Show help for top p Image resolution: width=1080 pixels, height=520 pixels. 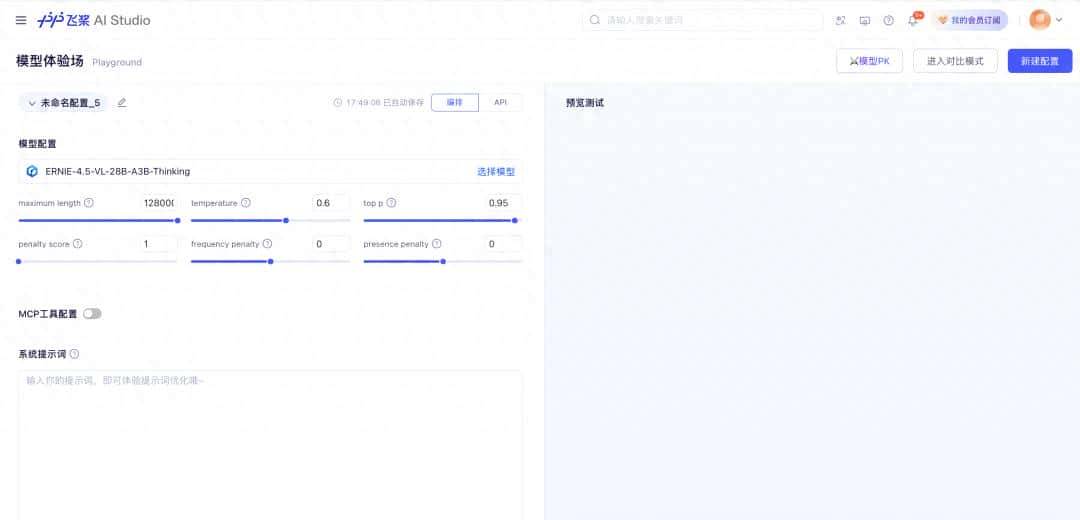(391, 203)
